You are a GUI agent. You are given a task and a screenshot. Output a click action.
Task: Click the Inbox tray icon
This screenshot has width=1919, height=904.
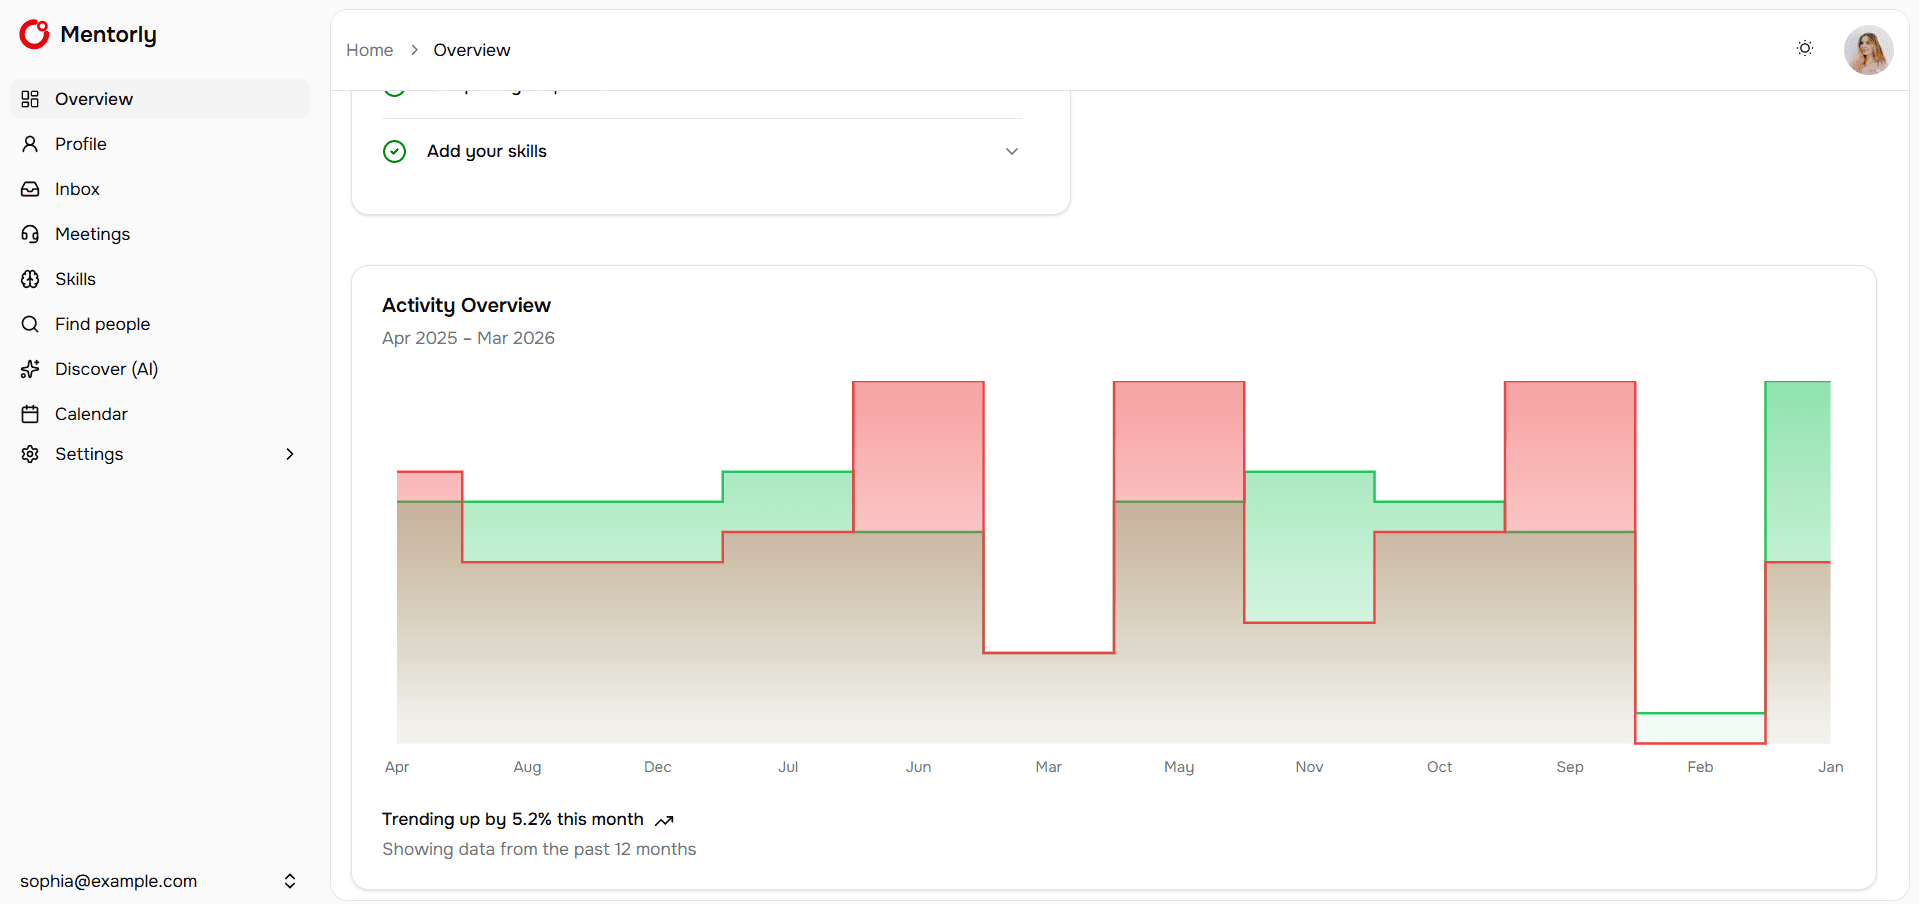coord(30,189)
